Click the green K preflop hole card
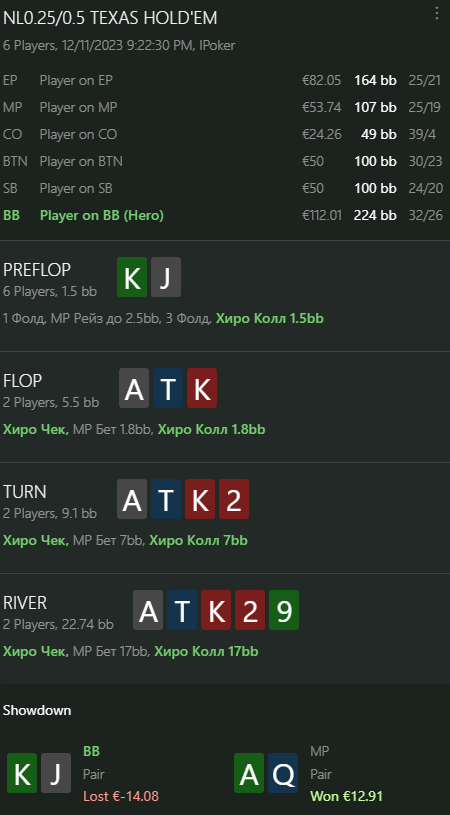Viewport: 450px width, 815px height. (132, 277)
